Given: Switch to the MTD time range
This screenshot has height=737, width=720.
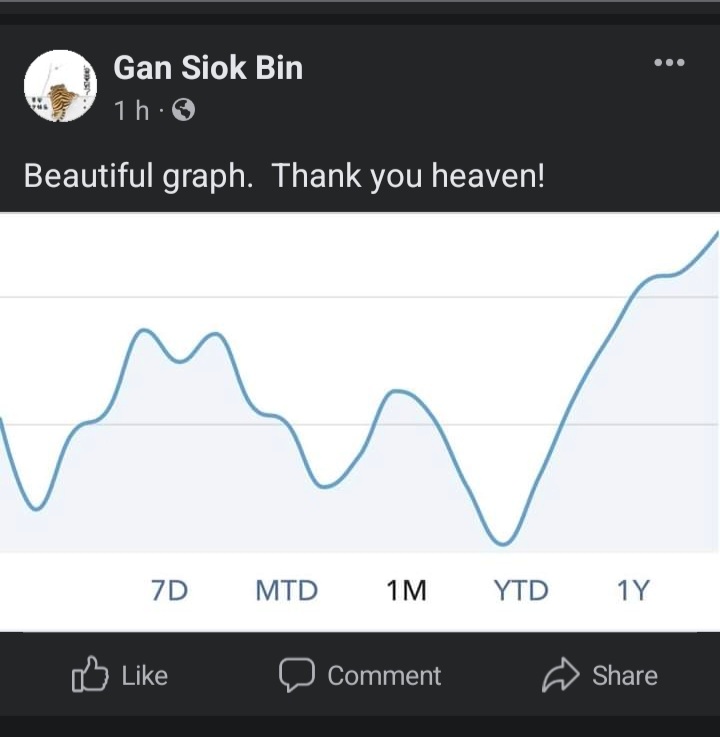Looking at the screenshot, I should 286,591.
